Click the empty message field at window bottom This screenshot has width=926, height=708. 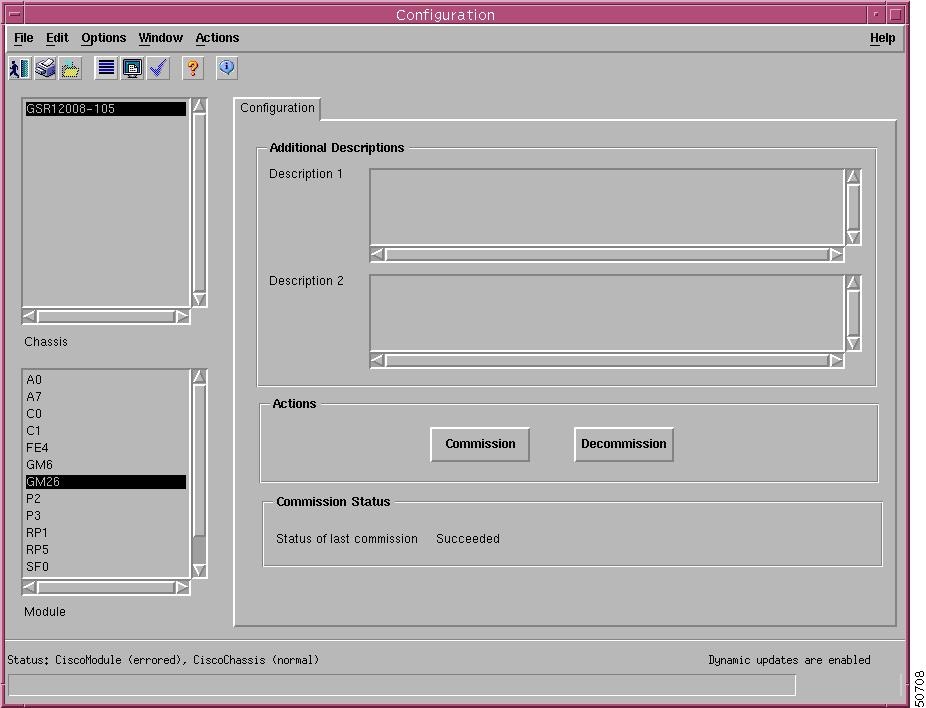click(402, 686)
